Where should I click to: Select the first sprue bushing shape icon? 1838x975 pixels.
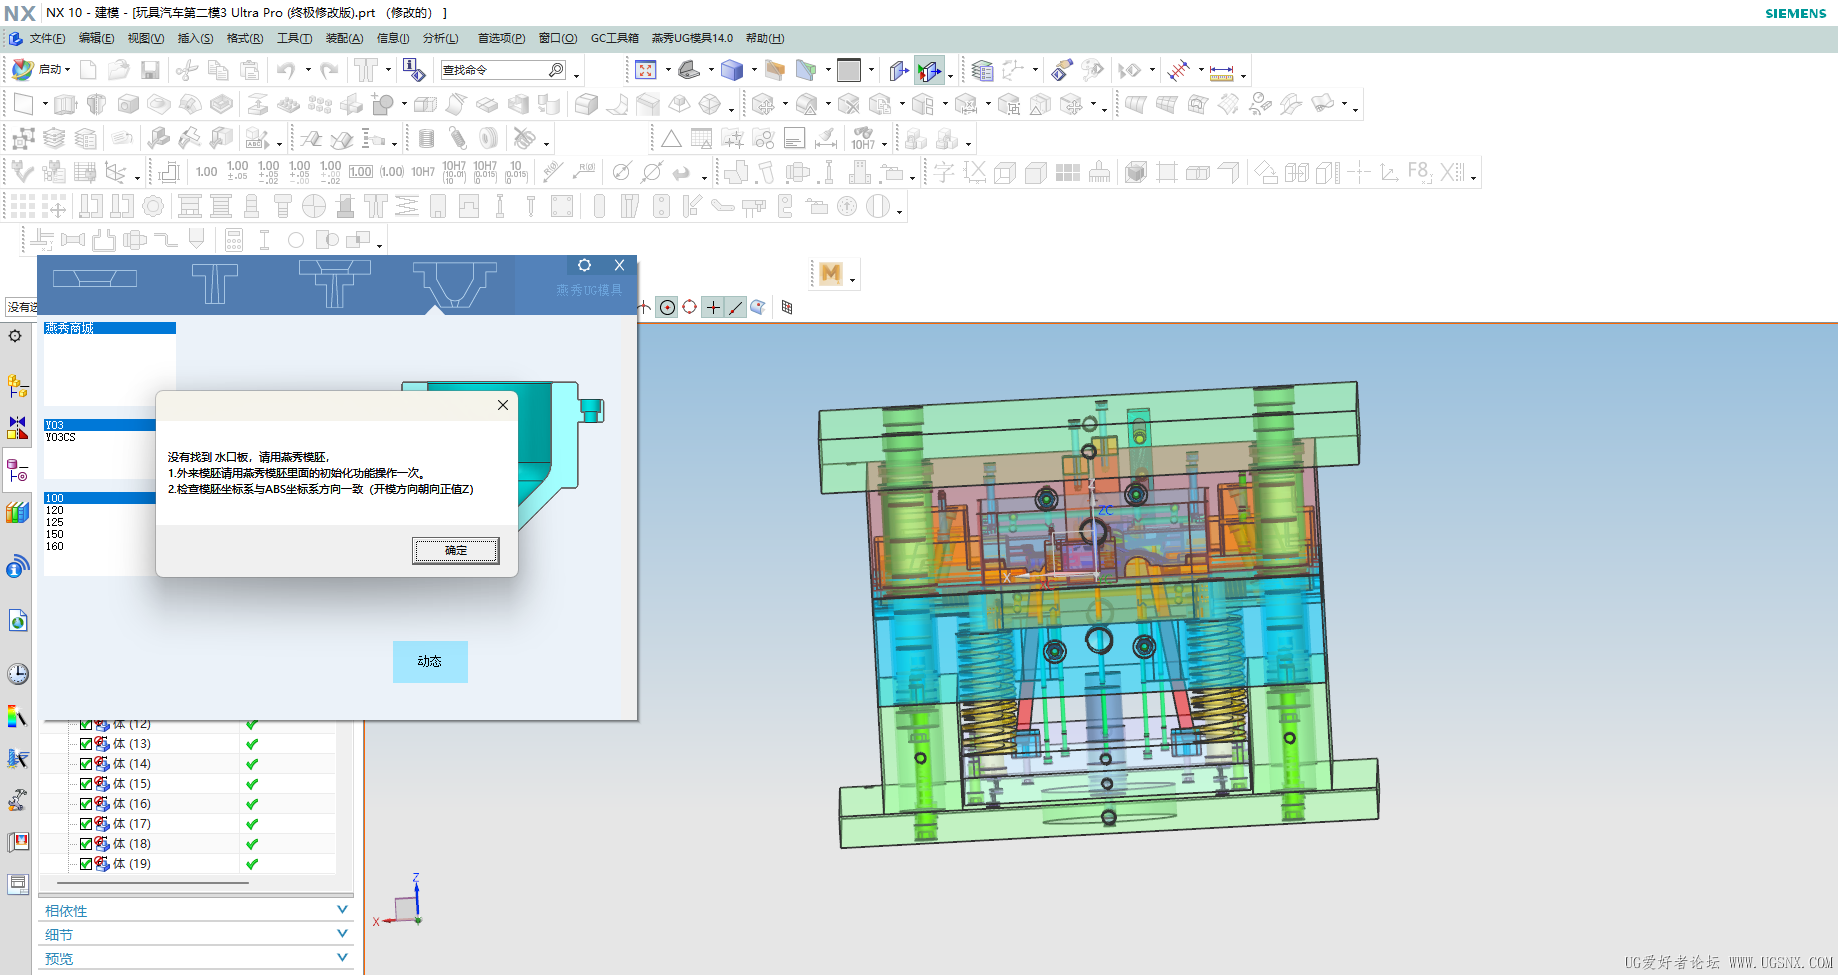[95, 278]
